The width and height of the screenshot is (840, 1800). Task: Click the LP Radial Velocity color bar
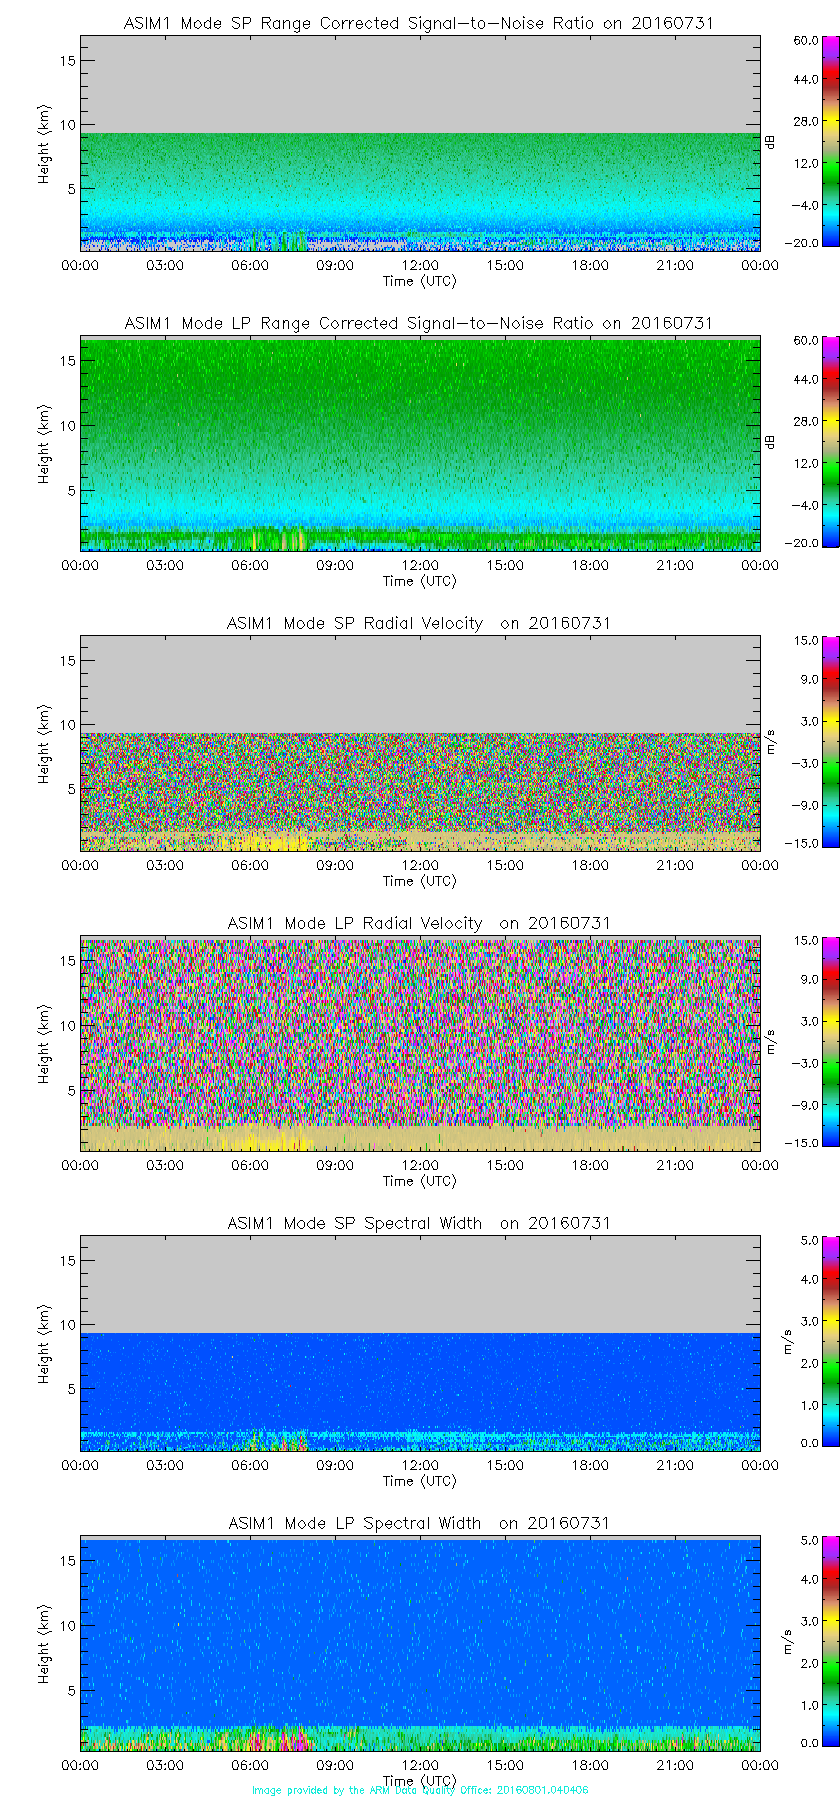(x=805, y=1042)
